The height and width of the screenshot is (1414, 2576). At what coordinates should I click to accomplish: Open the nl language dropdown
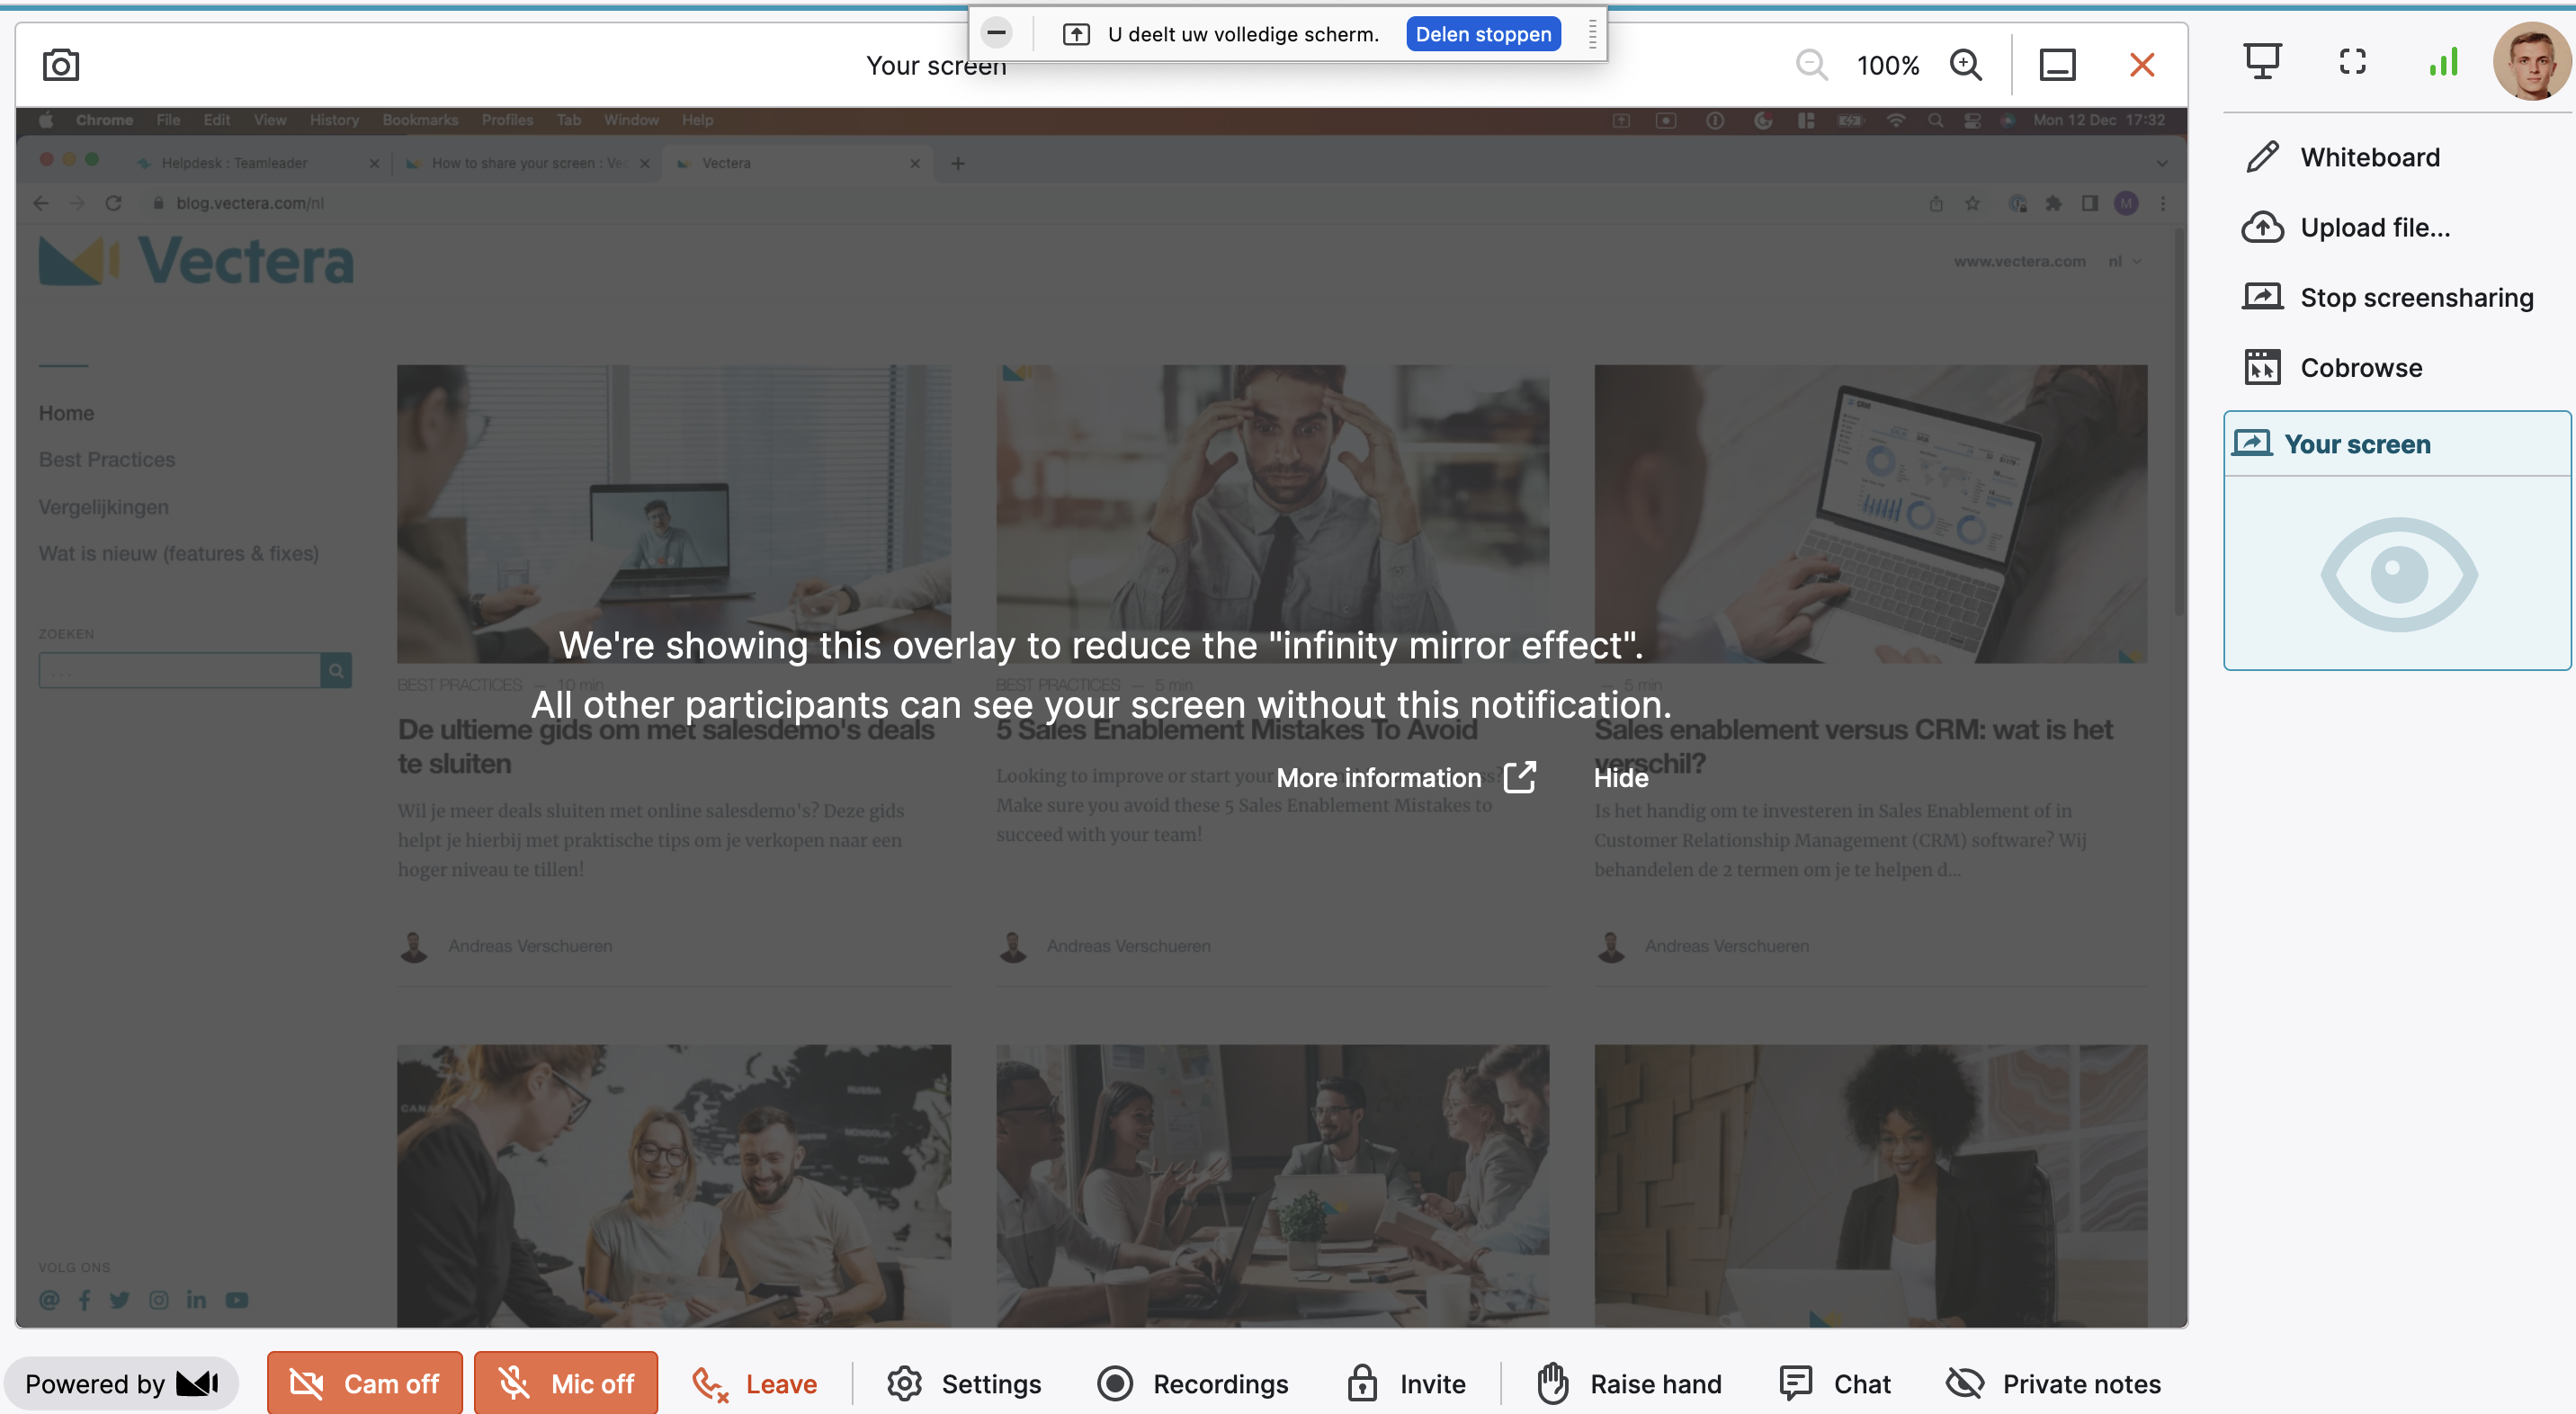coord(2125,261)
